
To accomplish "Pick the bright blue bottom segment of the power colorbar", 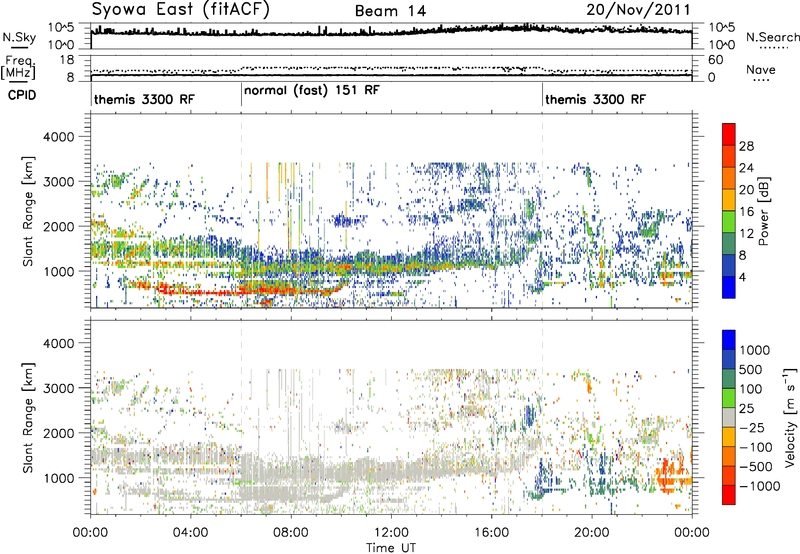I will [729, 287].
